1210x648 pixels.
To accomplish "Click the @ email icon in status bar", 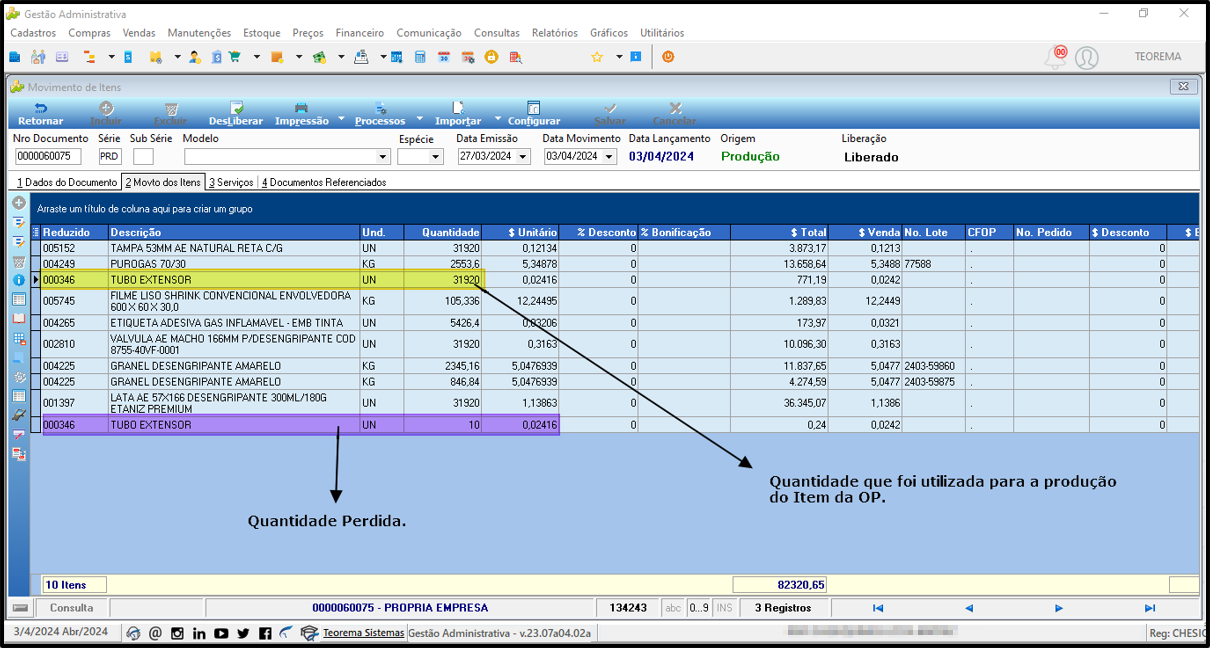I will pos(155,633).
